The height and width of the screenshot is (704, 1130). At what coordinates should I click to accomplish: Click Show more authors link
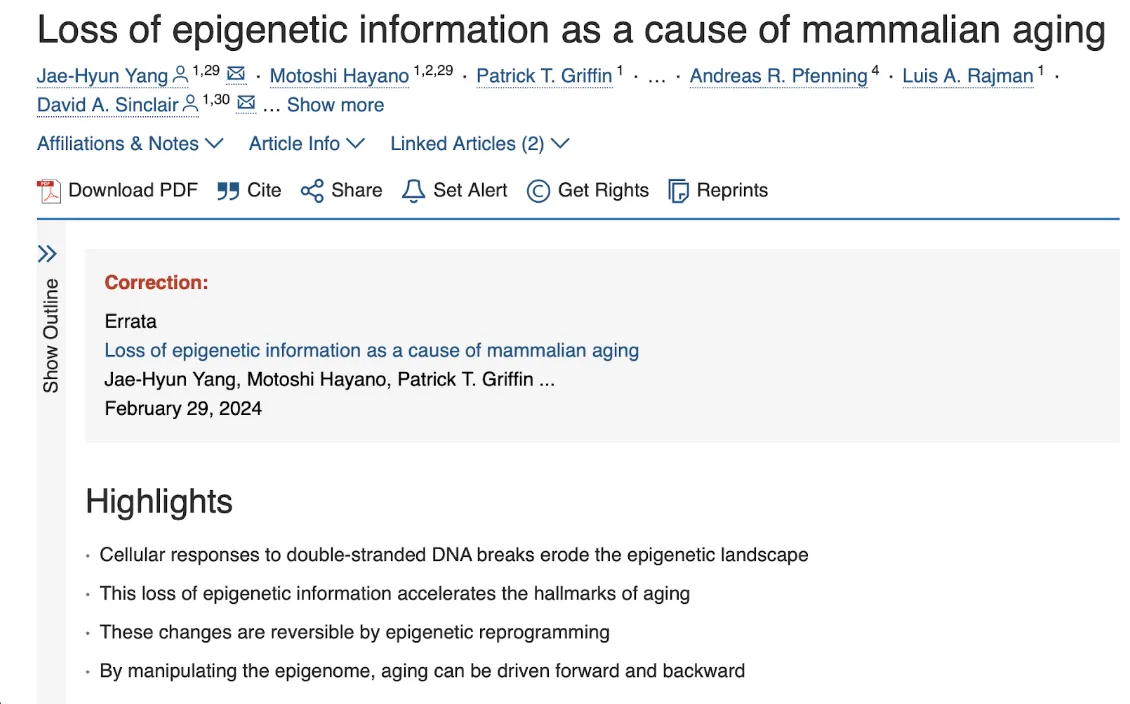335,105
